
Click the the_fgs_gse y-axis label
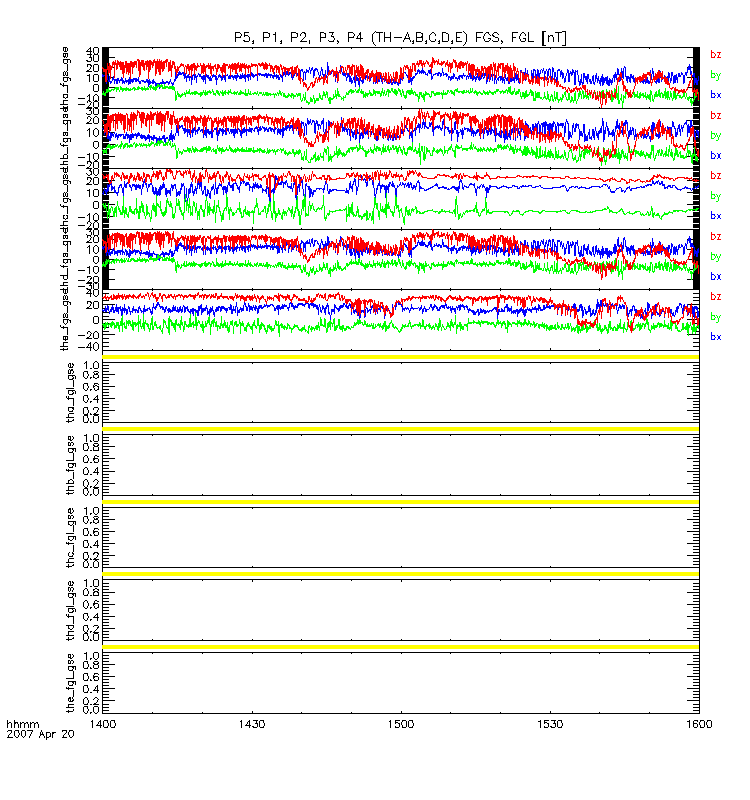65,321
